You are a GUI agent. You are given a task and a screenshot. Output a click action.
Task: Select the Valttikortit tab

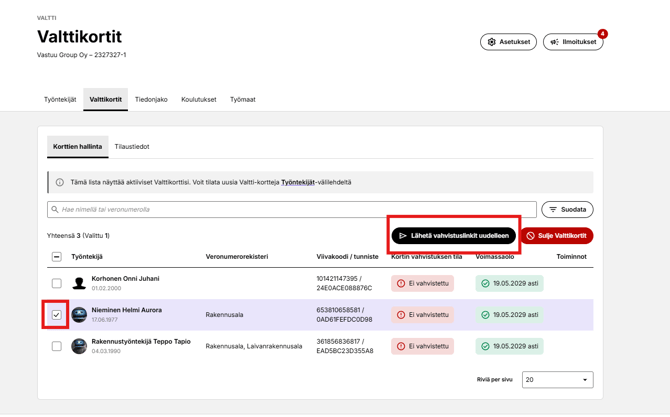tap(106, 100)
